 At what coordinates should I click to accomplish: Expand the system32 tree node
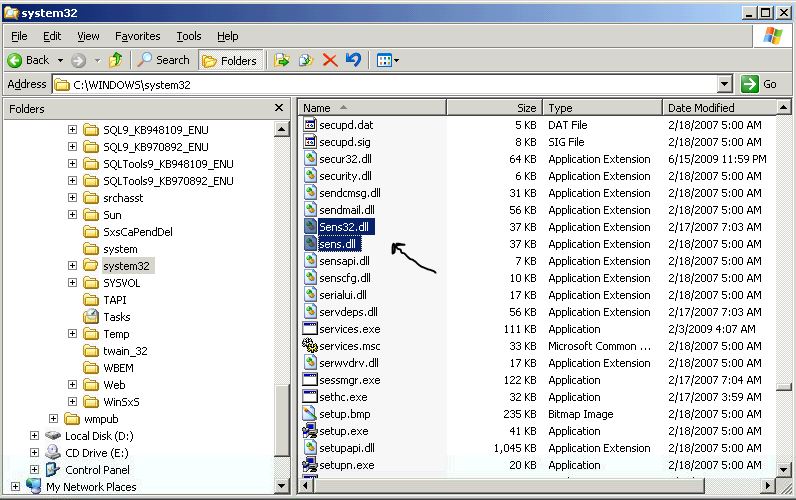(x=72, y=265)
